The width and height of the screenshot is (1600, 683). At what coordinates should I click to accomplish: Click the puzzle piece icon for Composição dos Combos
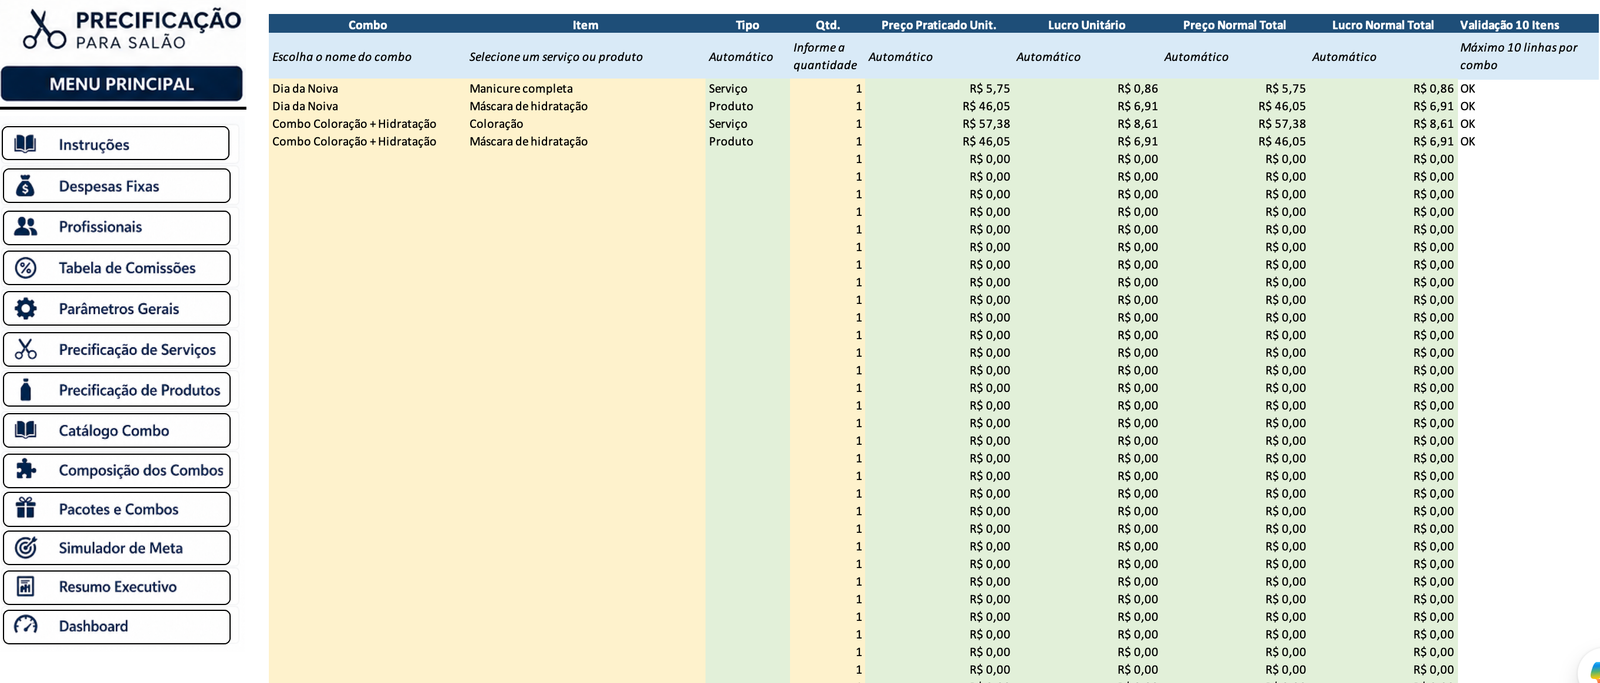point(26,470)
